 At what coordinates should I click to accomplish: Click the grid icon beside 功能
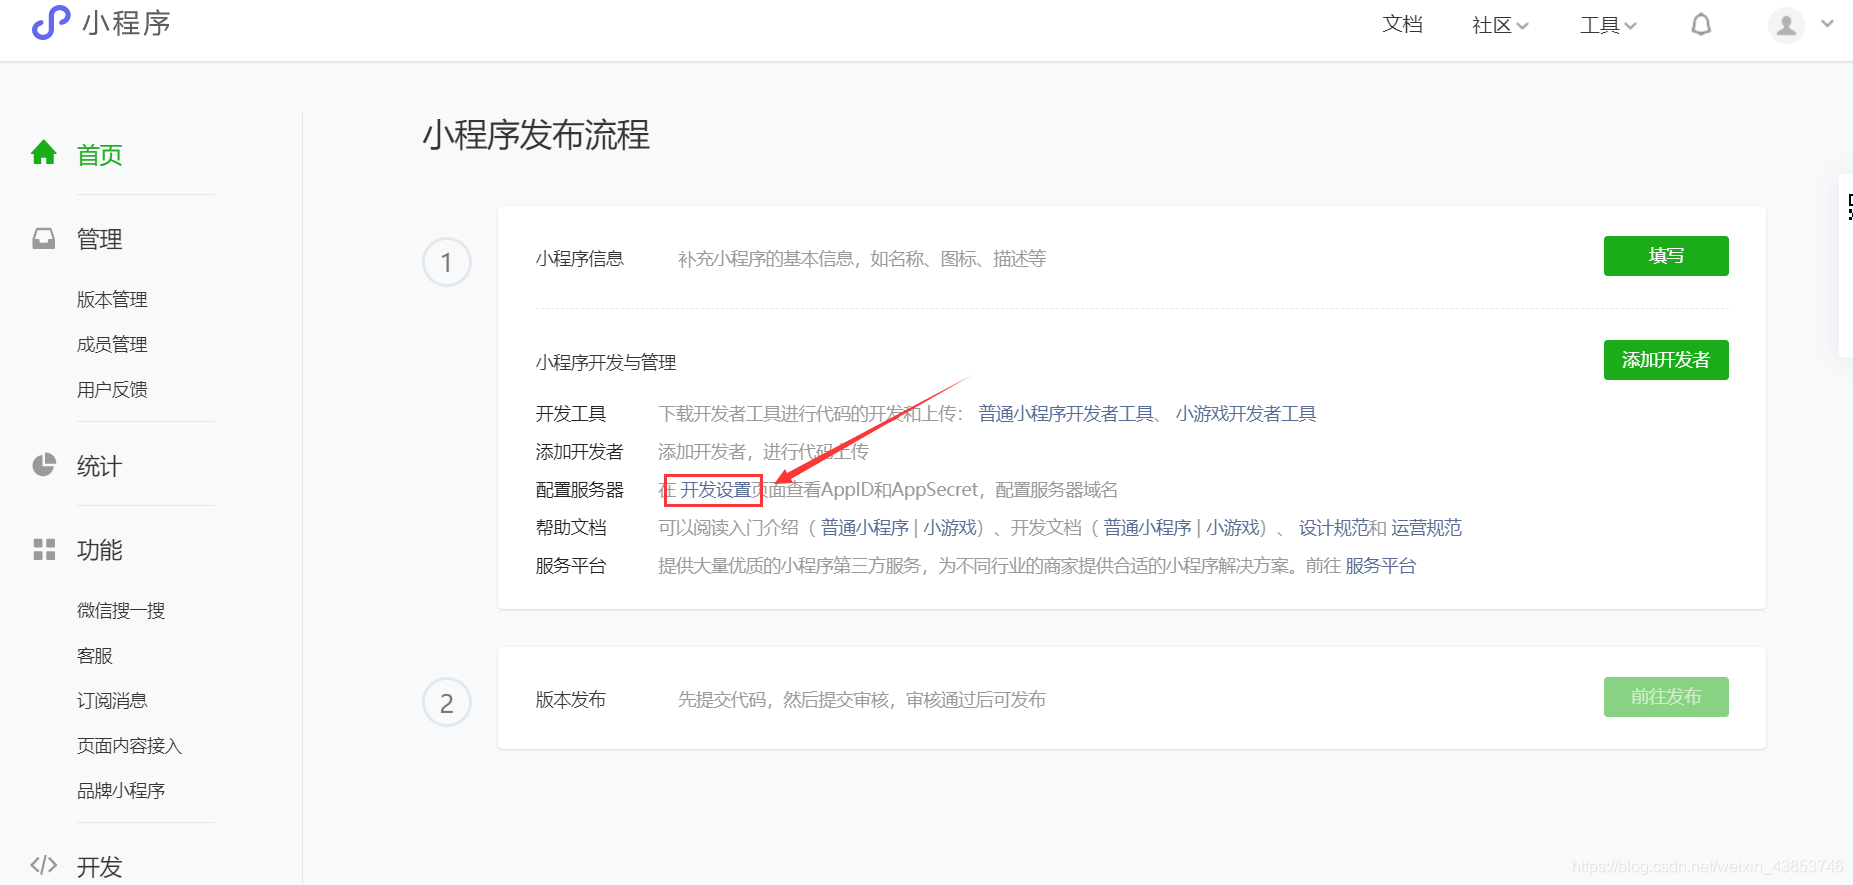pyautogui.click(x=44, y=549)
